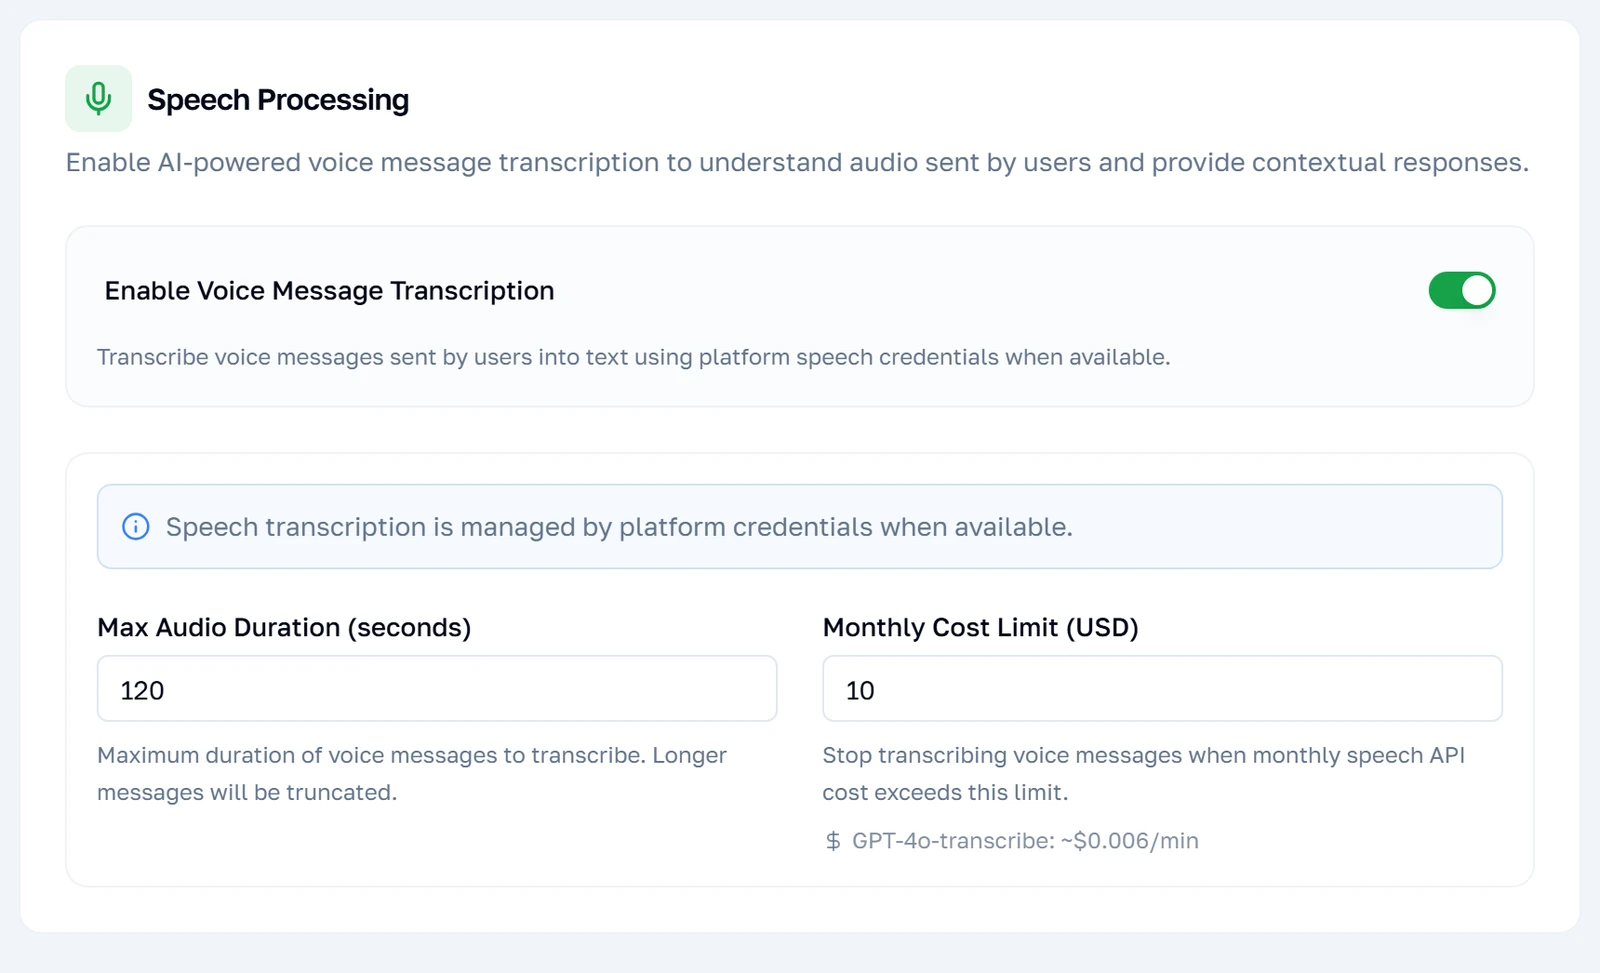This screenshot has height=973, width=1600.
Task: Click the Enable Voice Message Transcription label
Action: pos(329,291)
